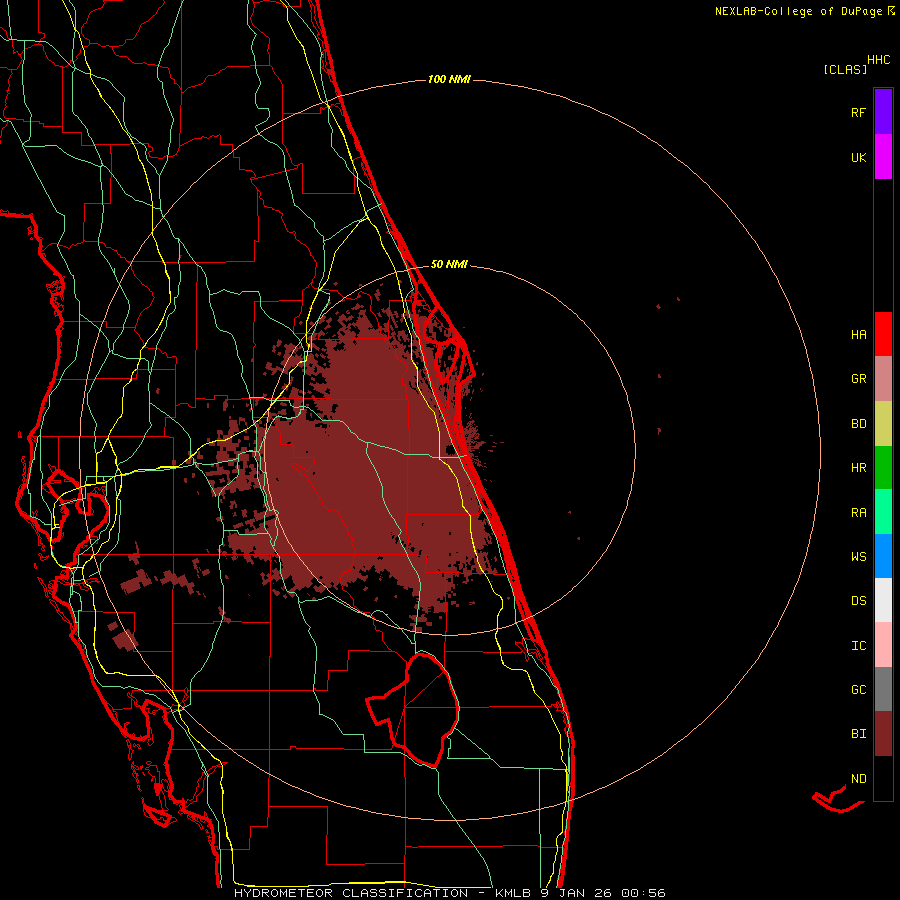Click the 'ND' legend label
900x900 pixels.
point(858,779)
